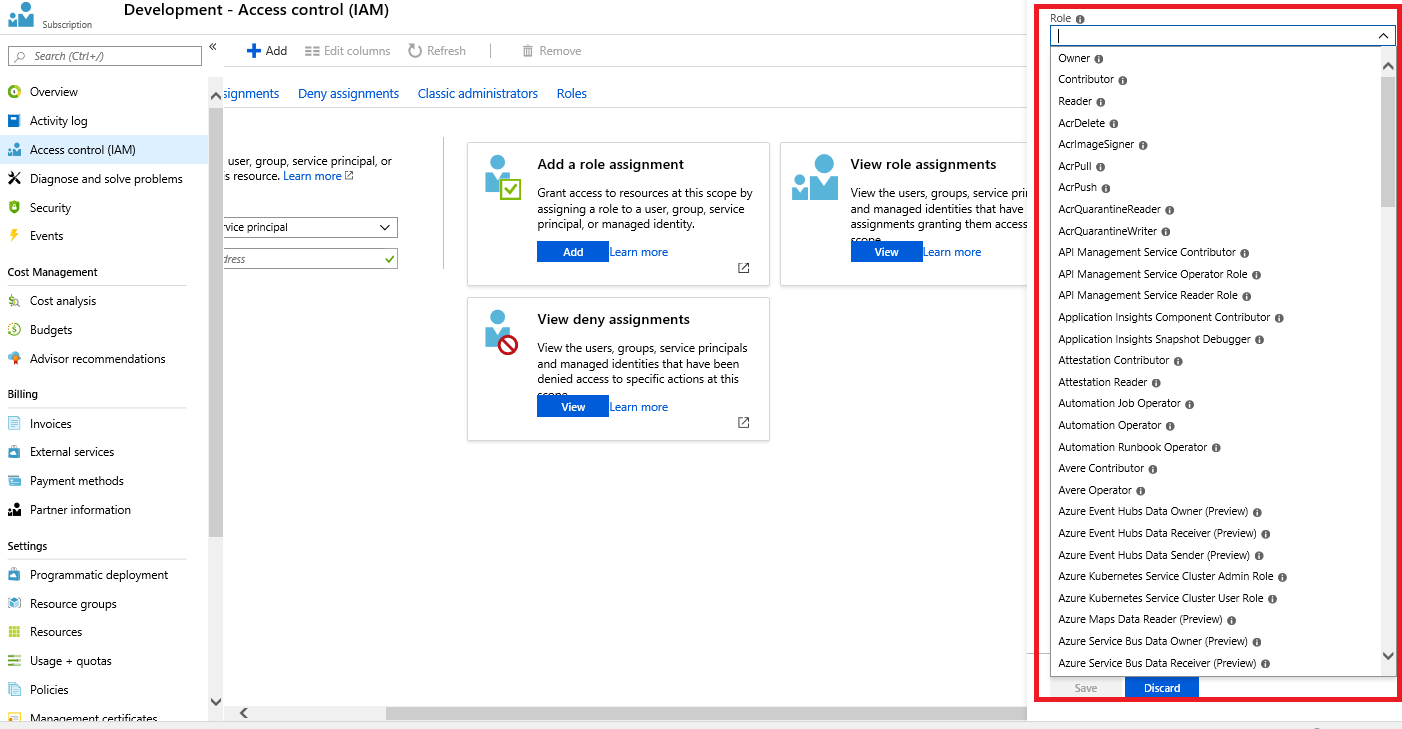Viewport: 1402px width, 729px height.
Task: Open Learn more link on Add a role assignment card
Action: pyautogui.click(x=639, y=252)
